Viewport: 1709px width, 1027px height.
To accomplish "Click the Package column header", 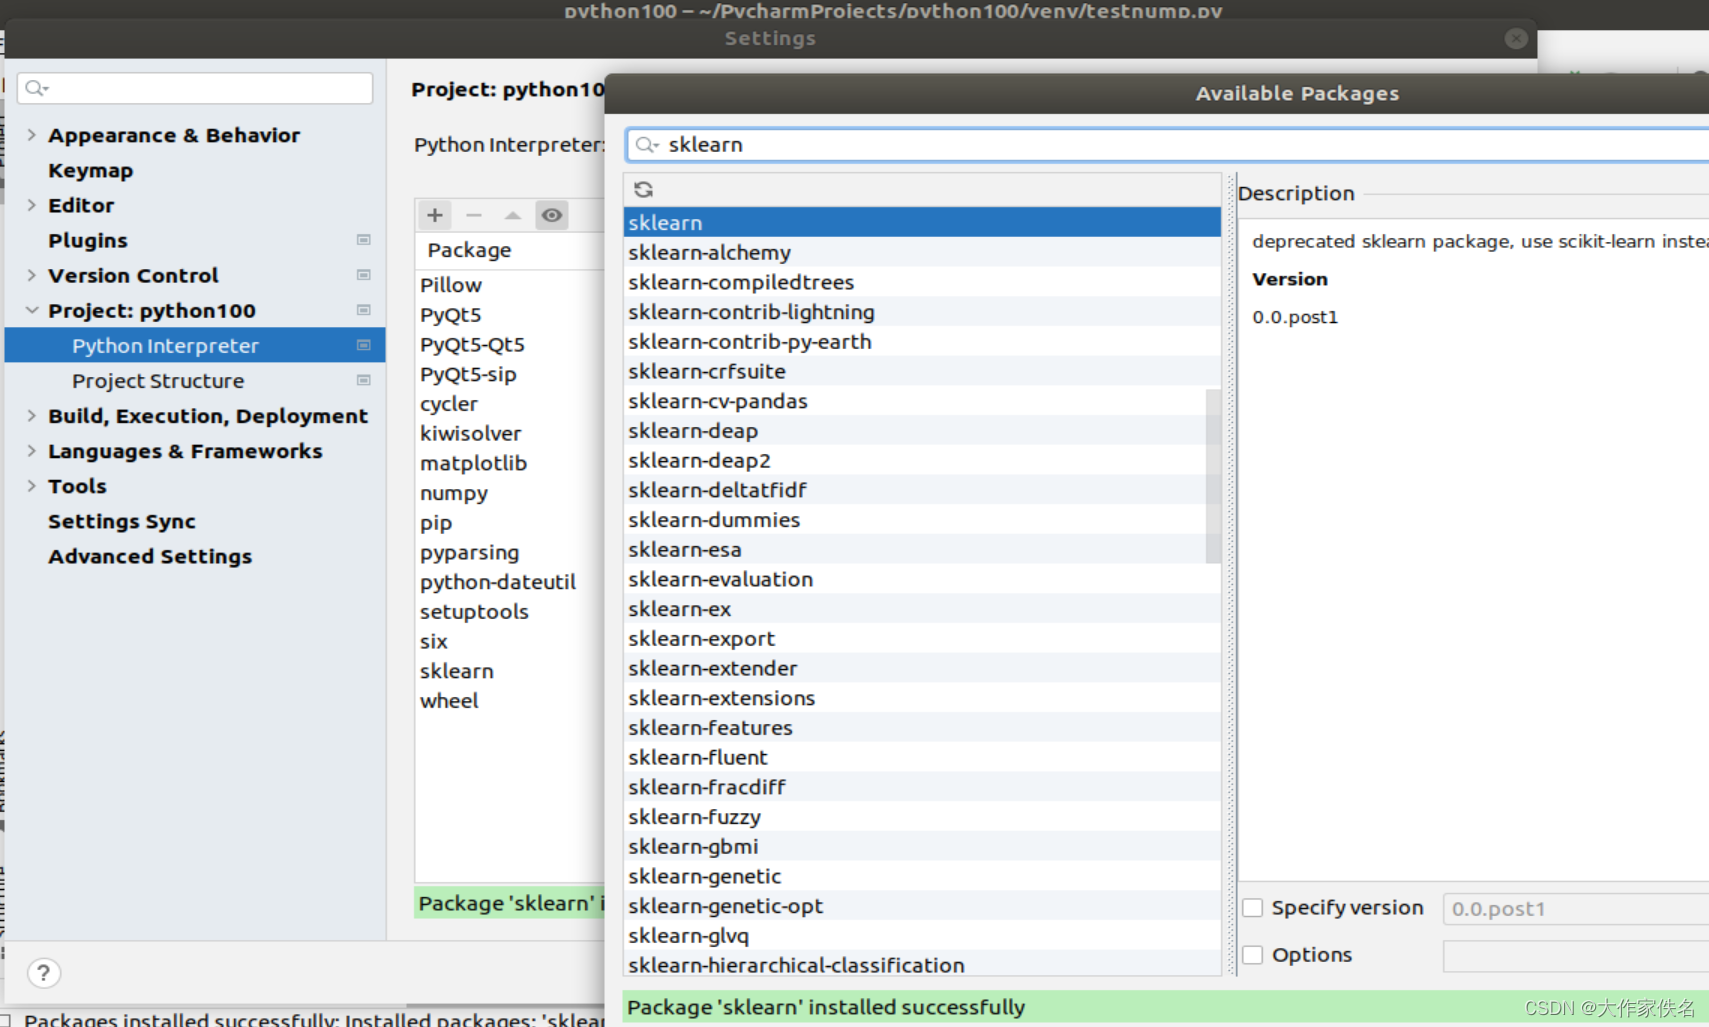I will pos(510,250).
